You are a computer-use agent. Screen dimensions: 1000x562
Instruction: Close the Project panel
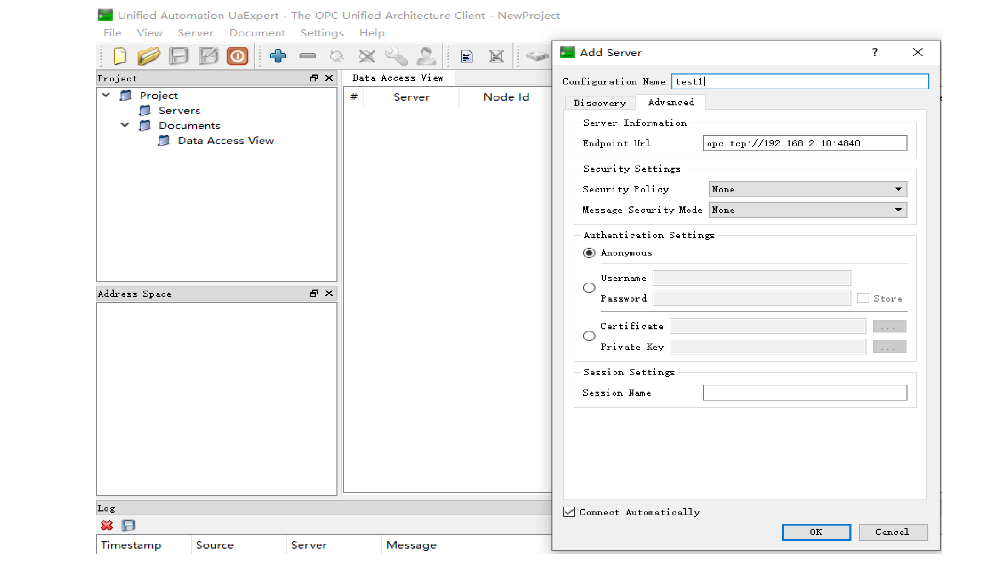pyautogui.click(x=329, y=78)
